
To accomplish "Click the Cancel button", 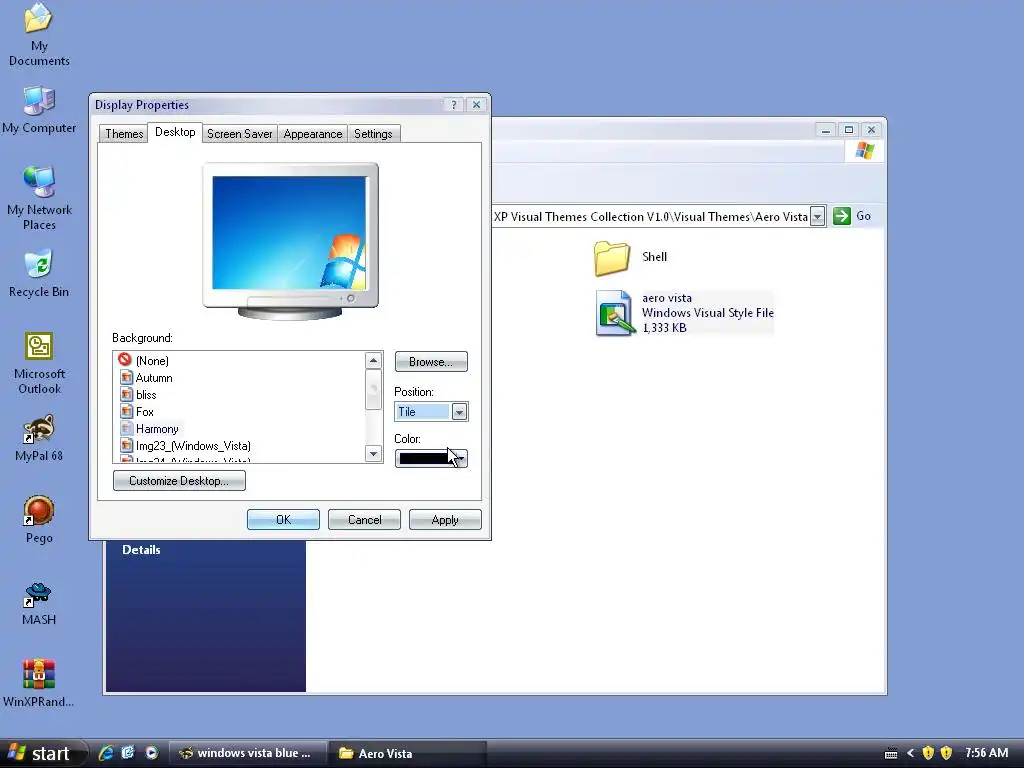I will point(364,520).
